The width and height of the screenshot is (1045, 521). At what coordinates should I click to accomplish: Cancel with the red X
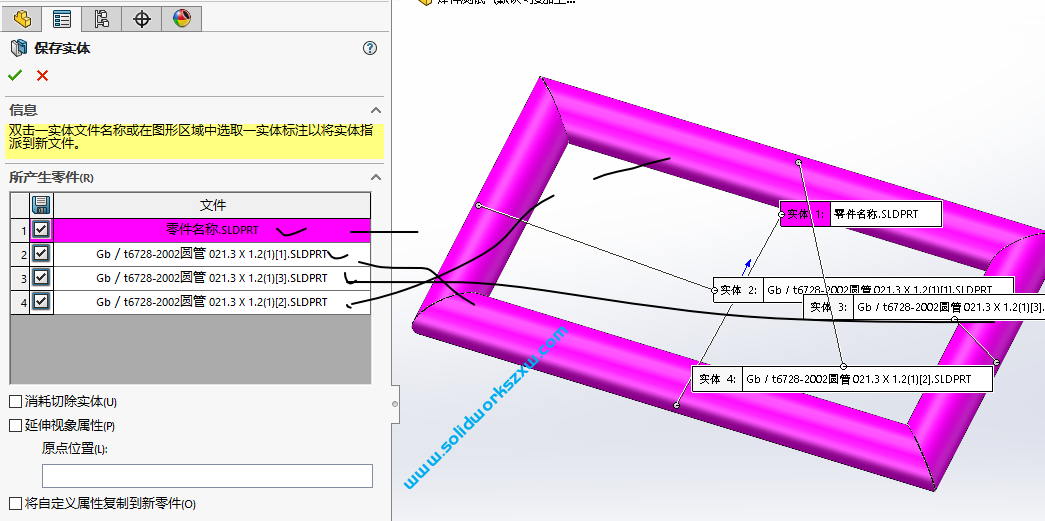point(42,75)
